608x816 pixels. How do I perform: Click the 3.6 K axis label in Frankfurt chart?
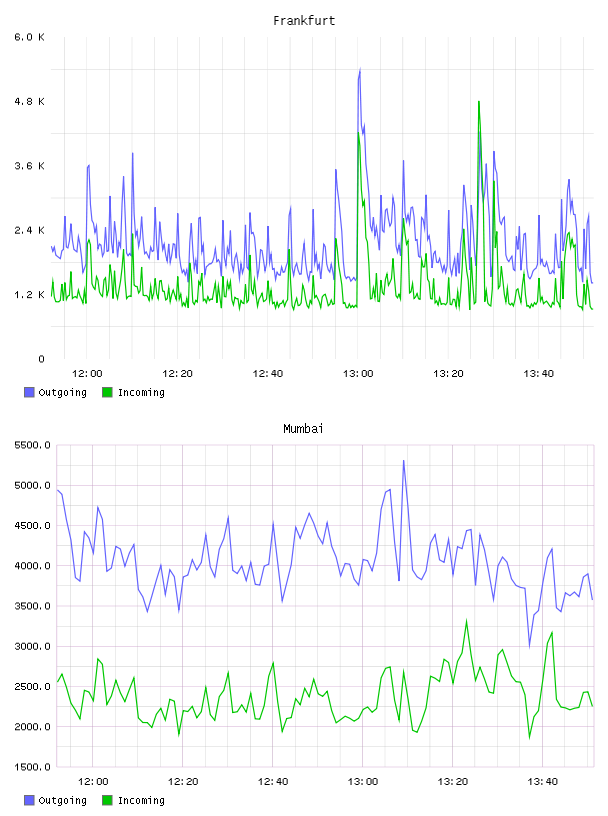pos(30,166)
